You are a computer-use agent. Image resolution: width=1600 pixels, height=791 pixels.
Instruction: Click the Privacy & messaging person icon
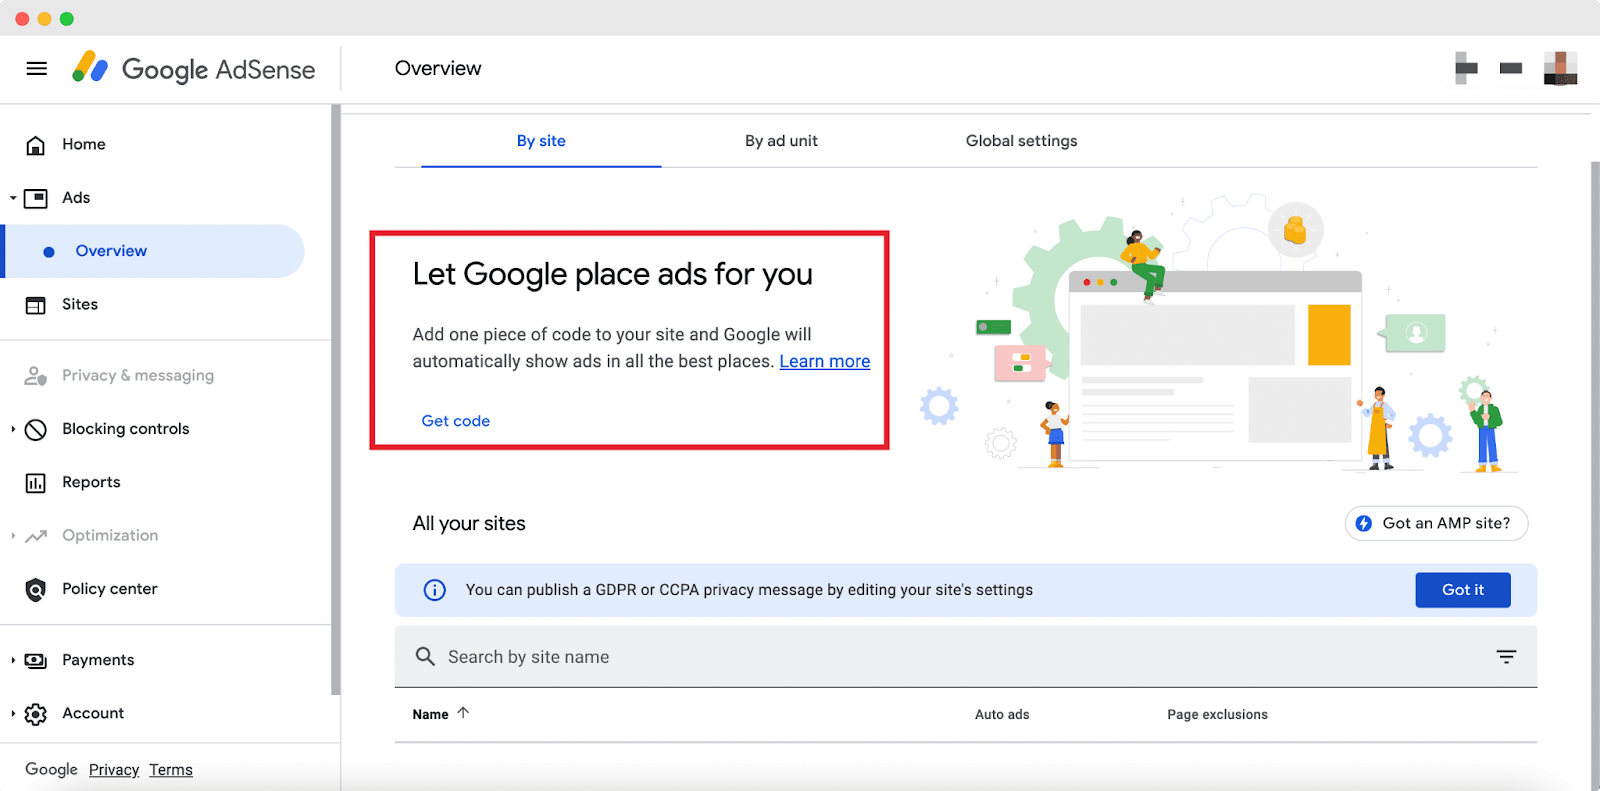click(x=36, y=376)
